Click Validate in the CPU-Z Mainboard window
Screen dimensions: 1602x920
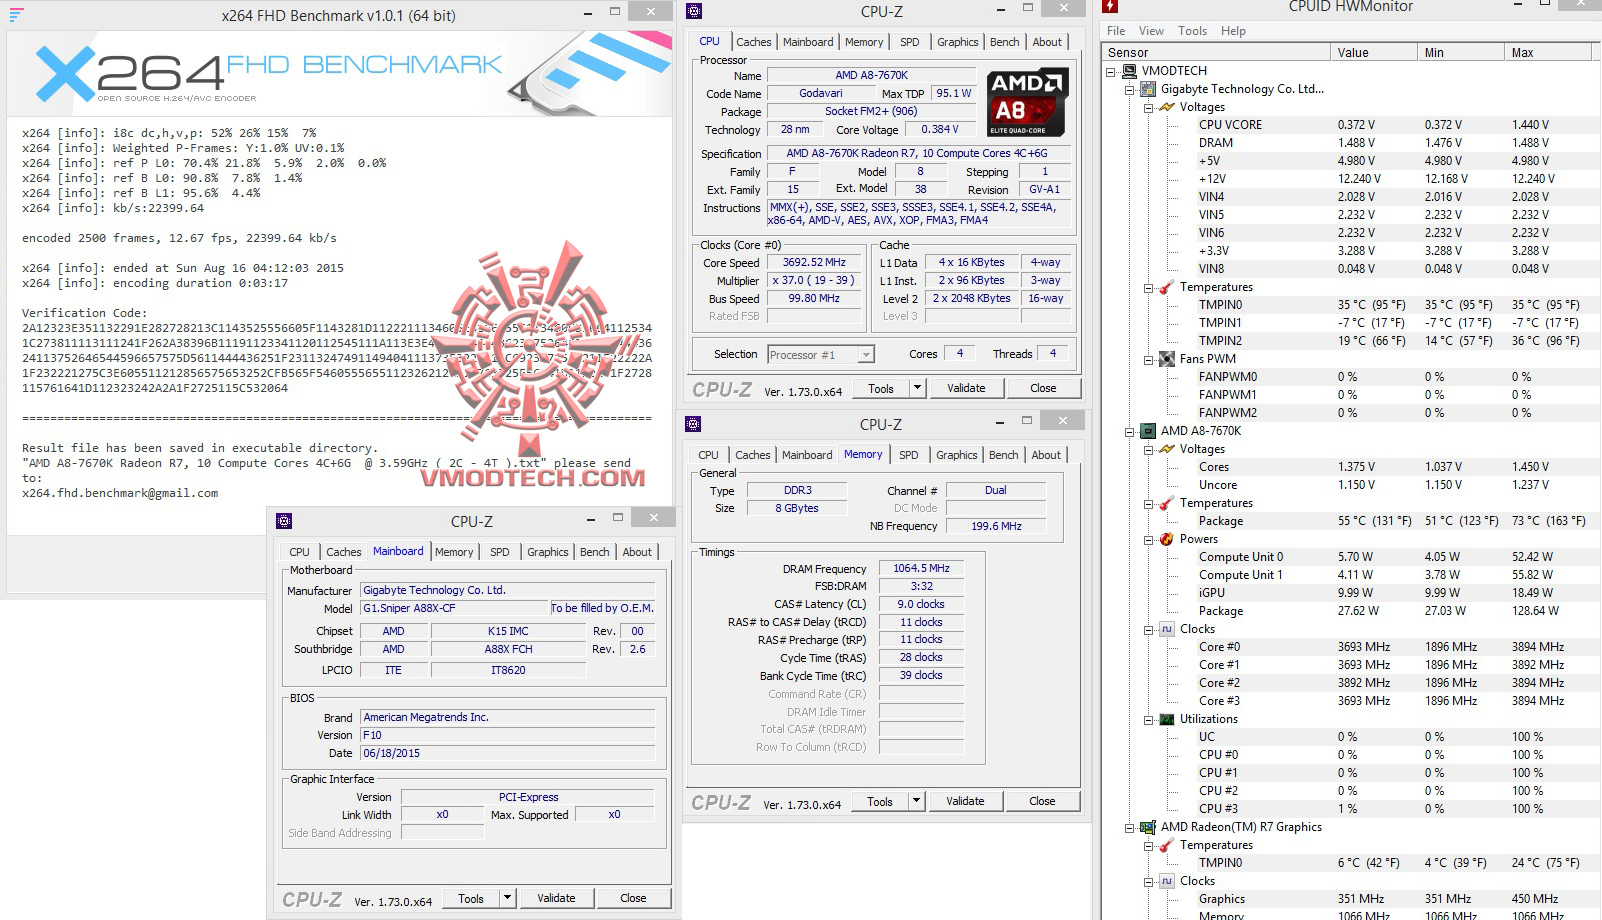[x=556, y=898]
